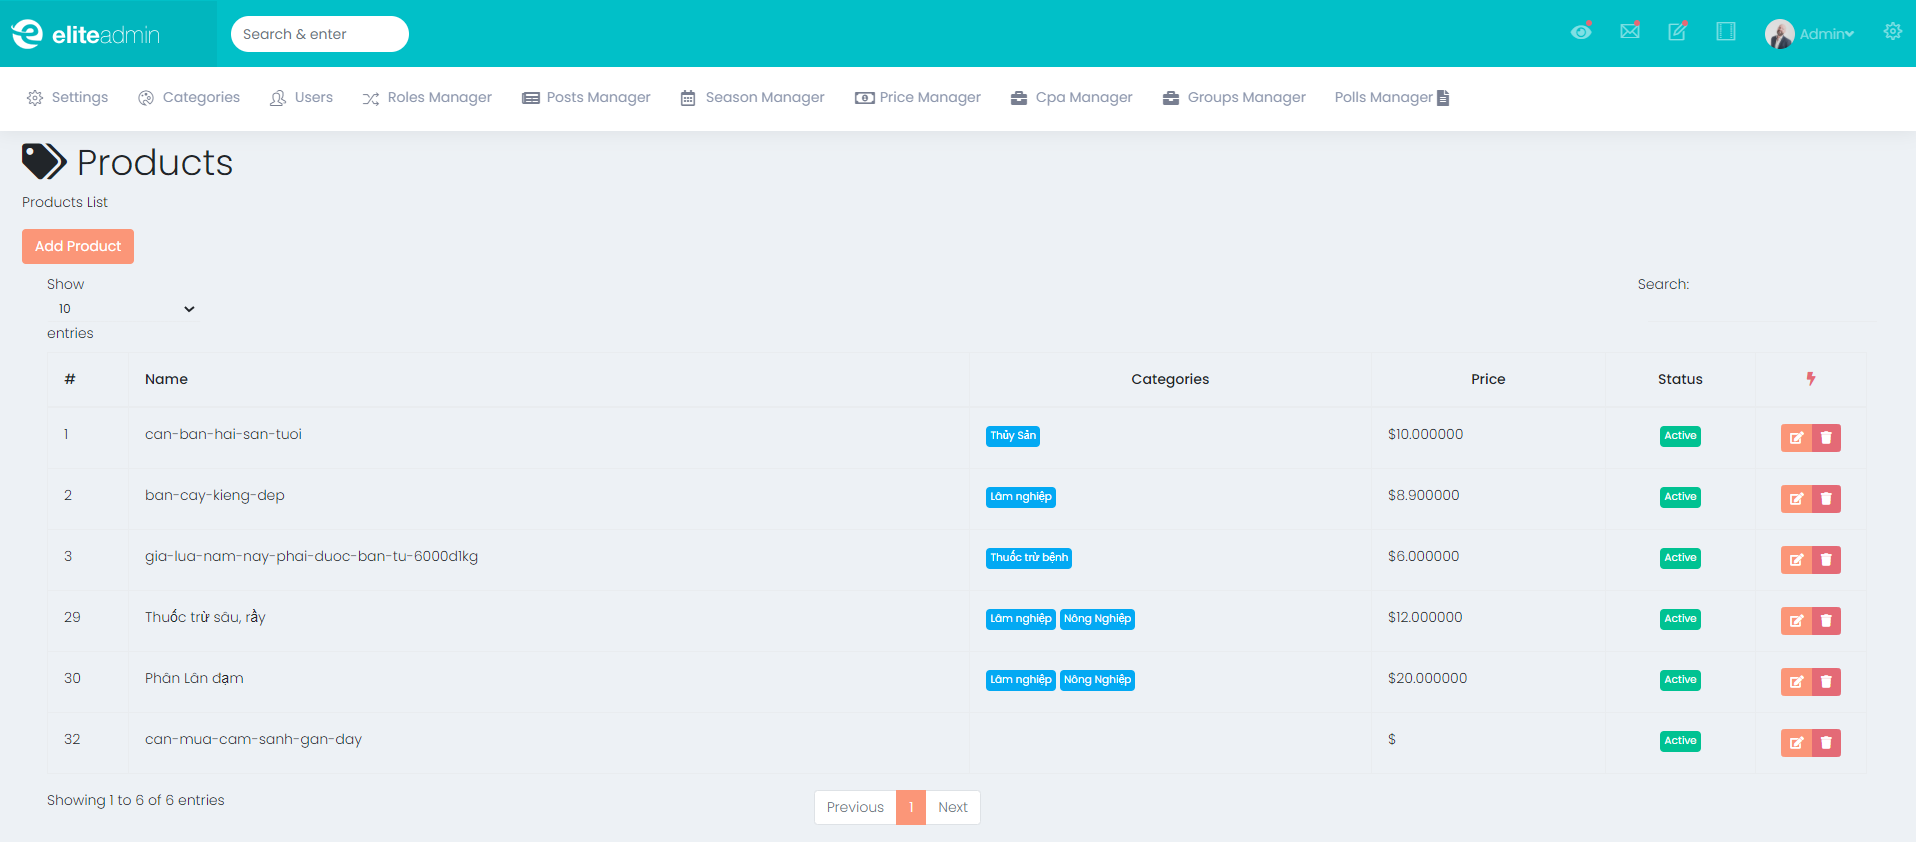
Task: Open Price Manager menu item
Action: (x=918, y=97)
